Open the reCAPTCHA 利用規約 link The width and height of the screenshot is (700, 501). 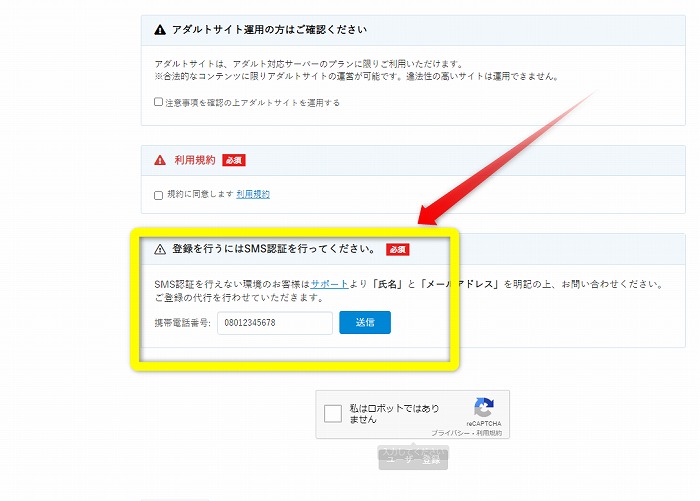pos(490,433)
